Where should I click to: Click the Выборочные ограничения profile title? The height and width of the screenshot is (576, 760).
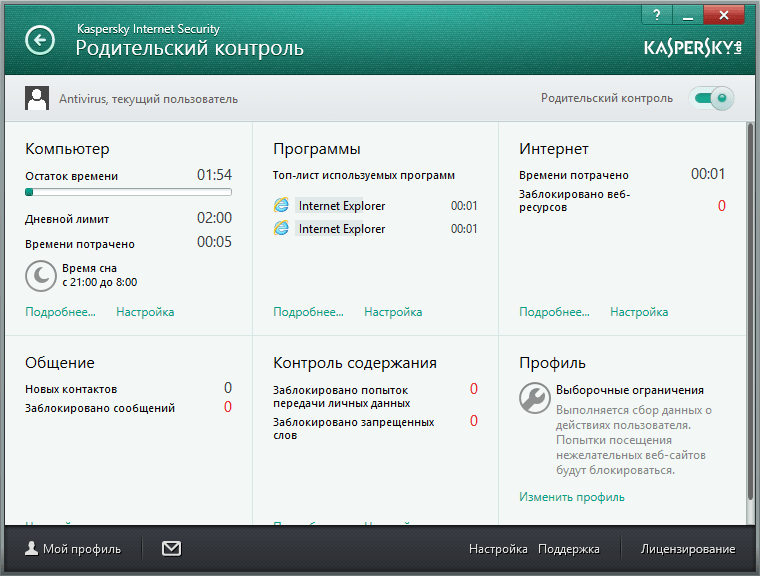(x=630, y=390)
